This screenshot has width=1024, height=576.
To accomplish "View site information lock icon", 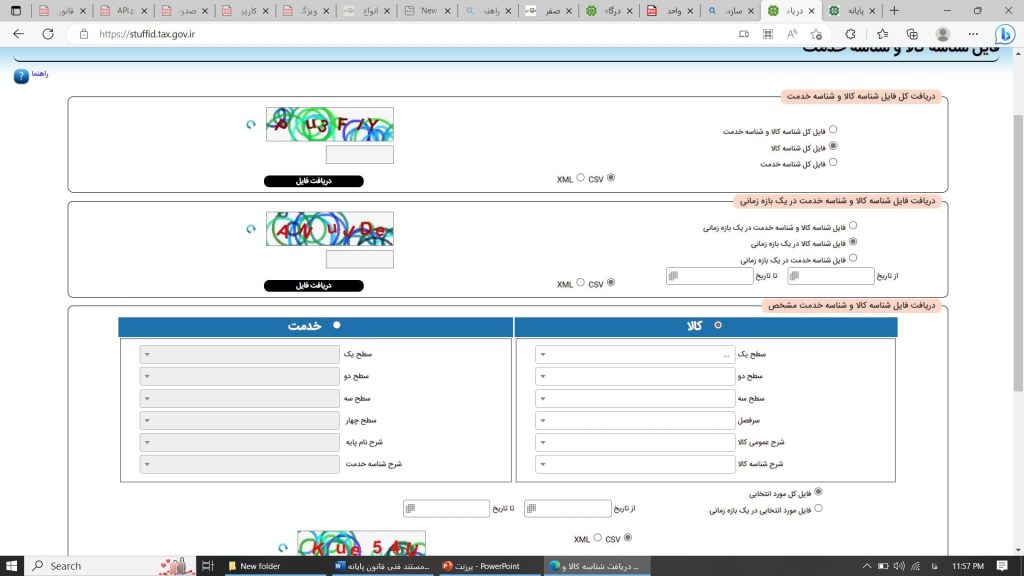I will pos(84,34).
